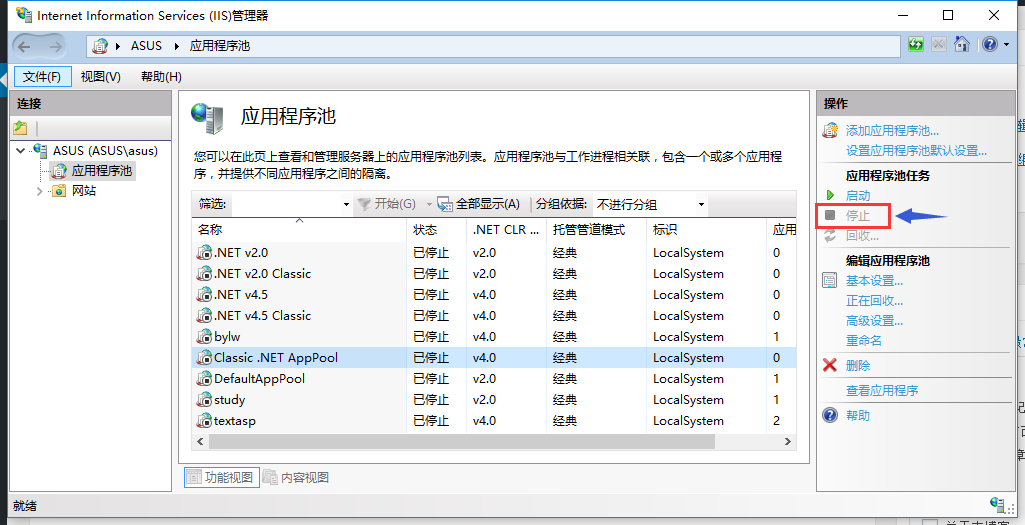Click v4.0 in the textasp row

[x=484, y=420]
